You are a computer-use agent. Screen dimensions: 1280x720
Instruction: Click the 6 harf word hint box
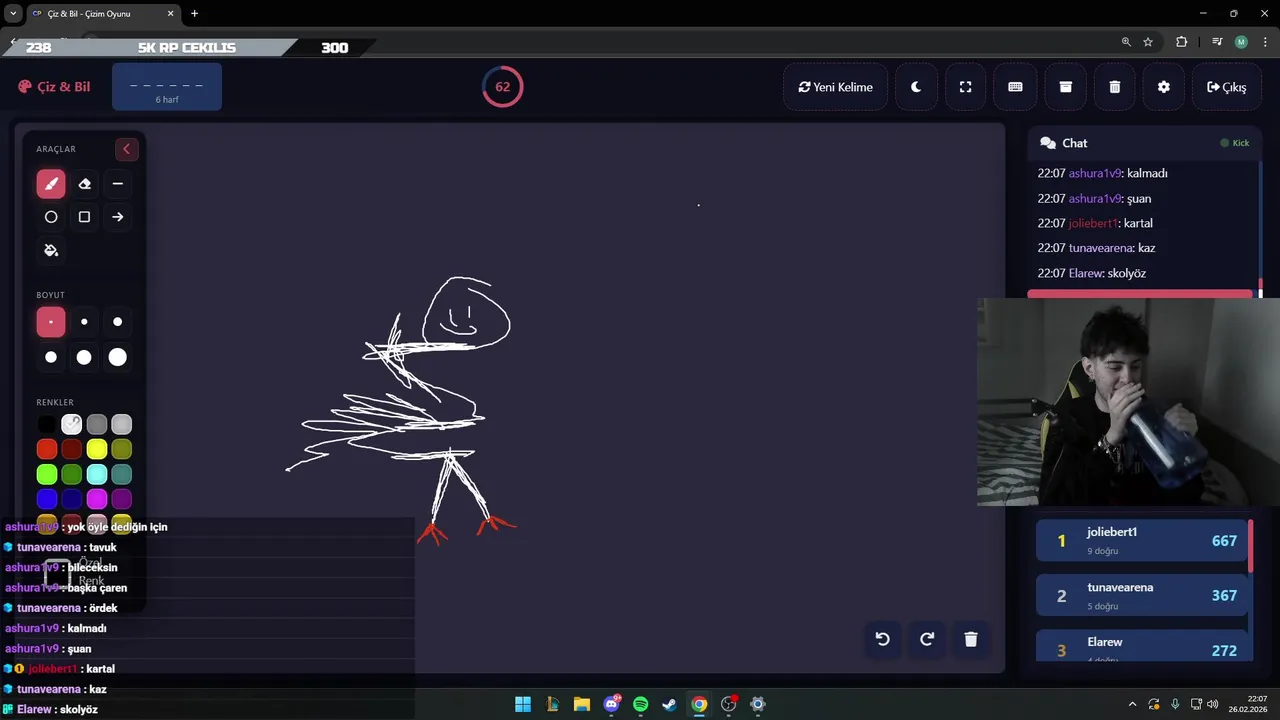[x=167, y=87]
